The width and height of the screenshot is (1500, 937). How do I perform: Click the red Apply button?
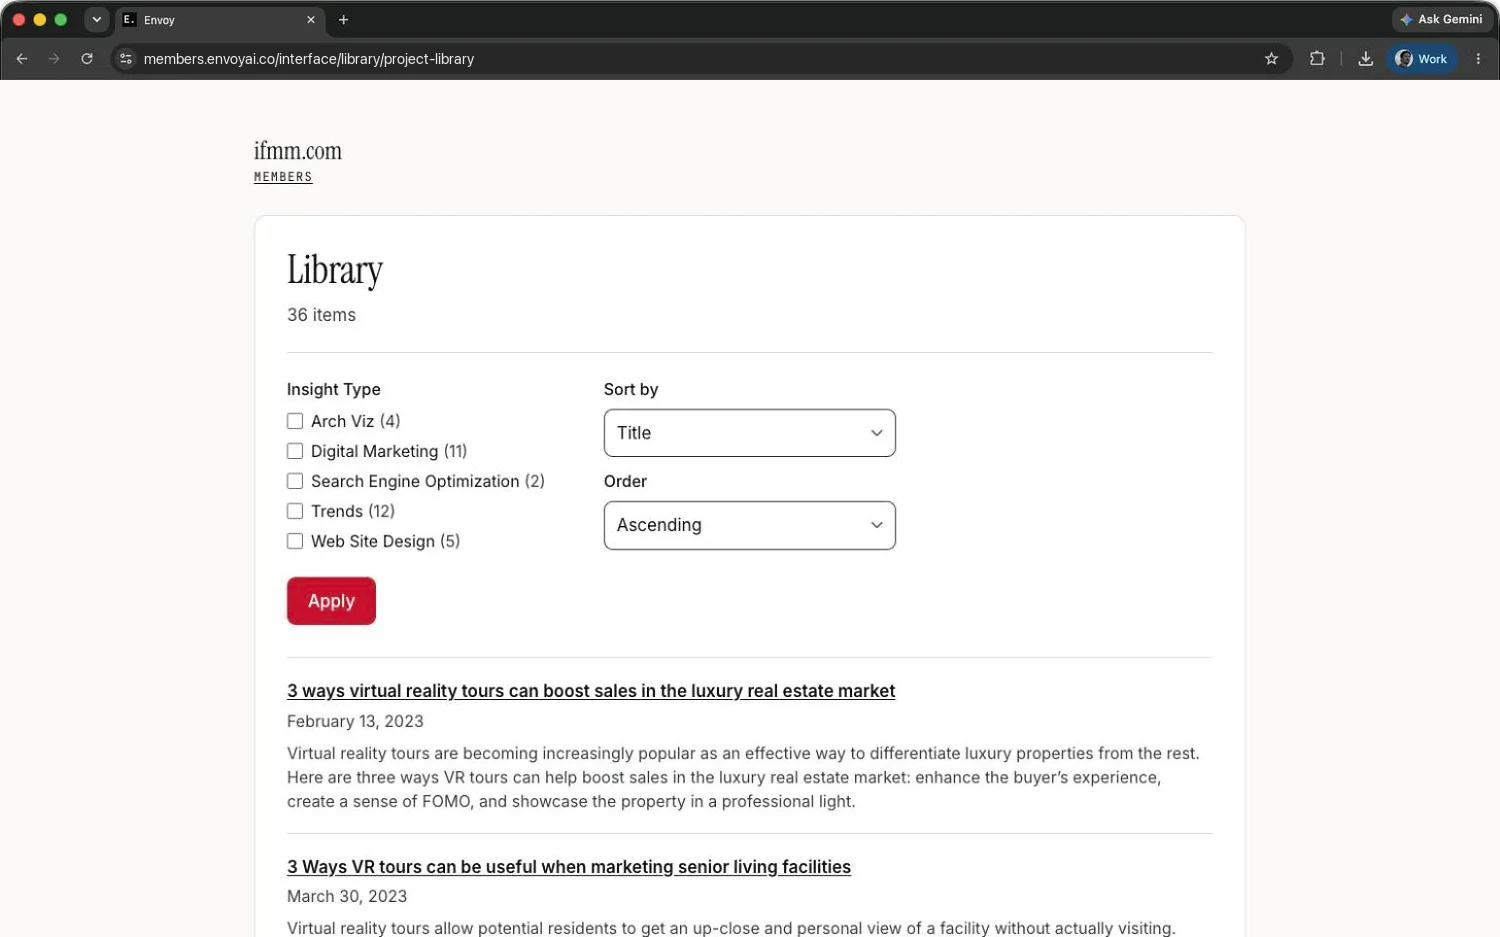331,601
